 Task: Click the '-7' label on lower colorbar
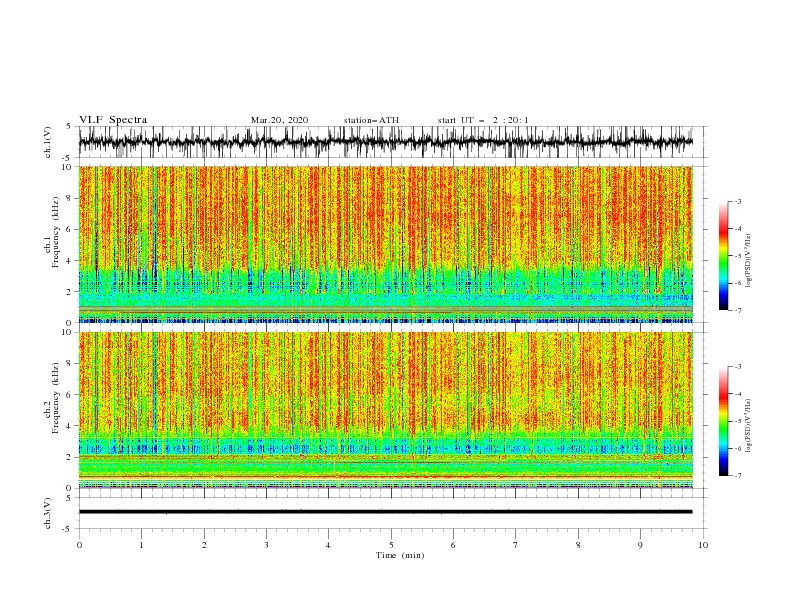[x=737, y=476]
